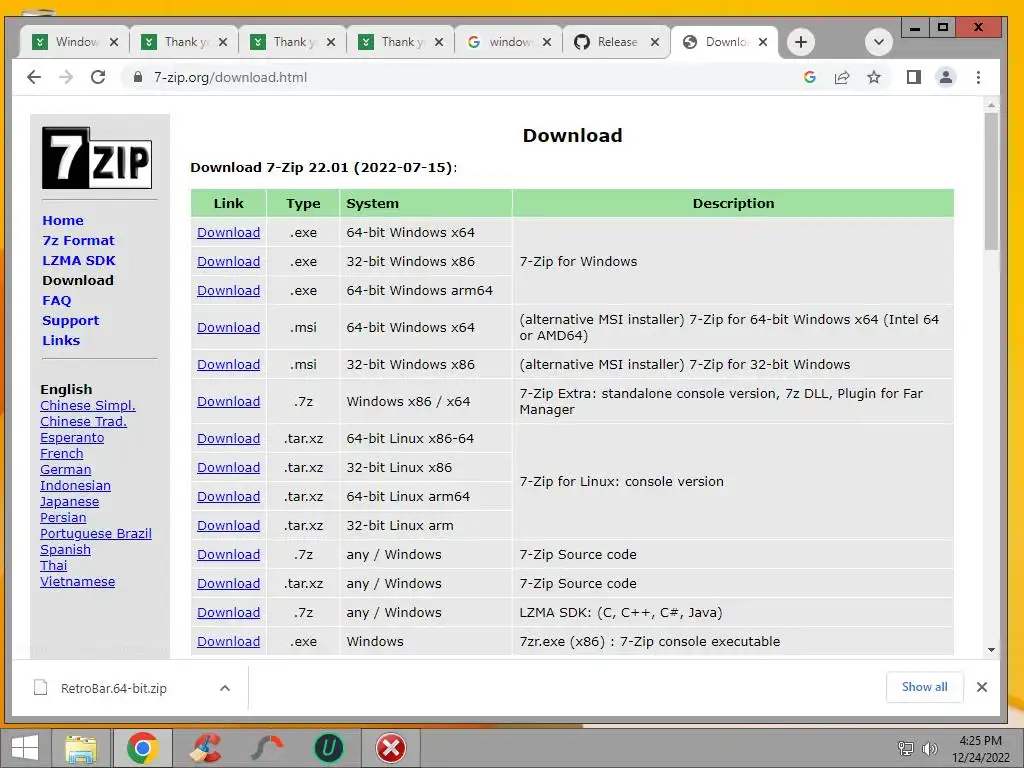The width and height of the screenshot is (1024, 768).
Task: Open the volume tray icon
Action: (x=929, y=748)
